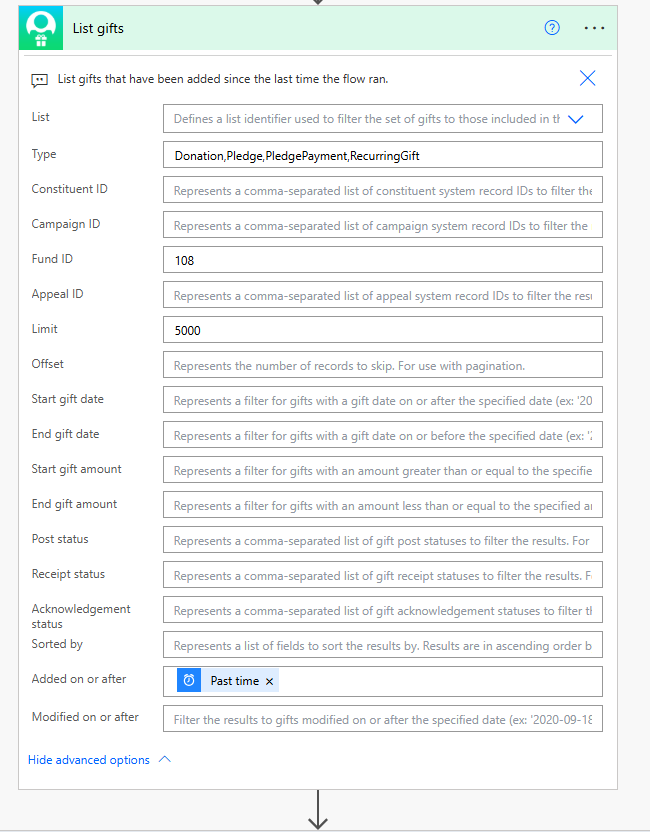650x832 pixels.
Task: Click the comment bubble icon on the banner
Action: pyautogui.click(x=37, y=78)
